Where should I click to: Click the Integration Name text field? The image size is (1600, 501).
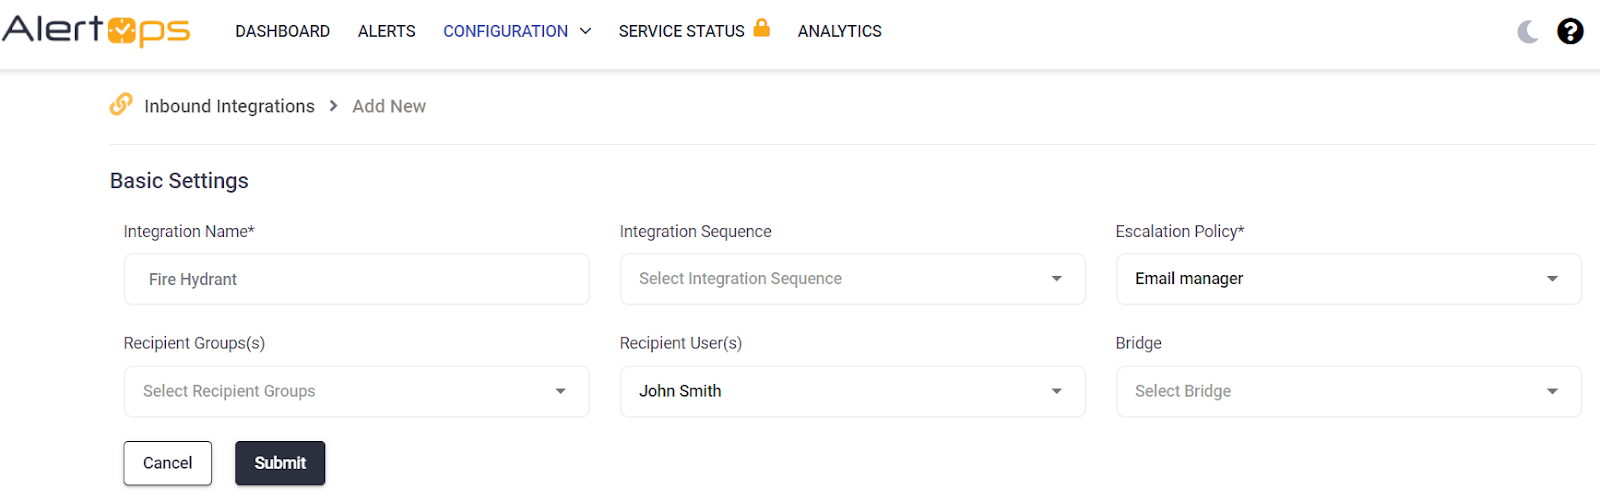pyautogui.click(x=356, y=279)
